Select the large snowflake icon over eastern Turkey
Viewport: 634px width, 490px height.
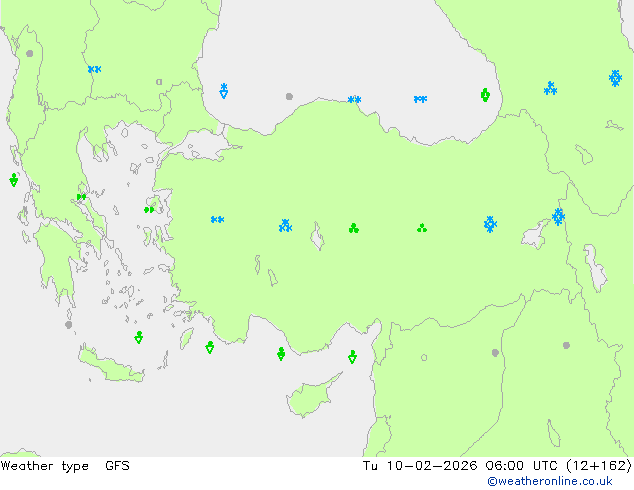(490, 224)
